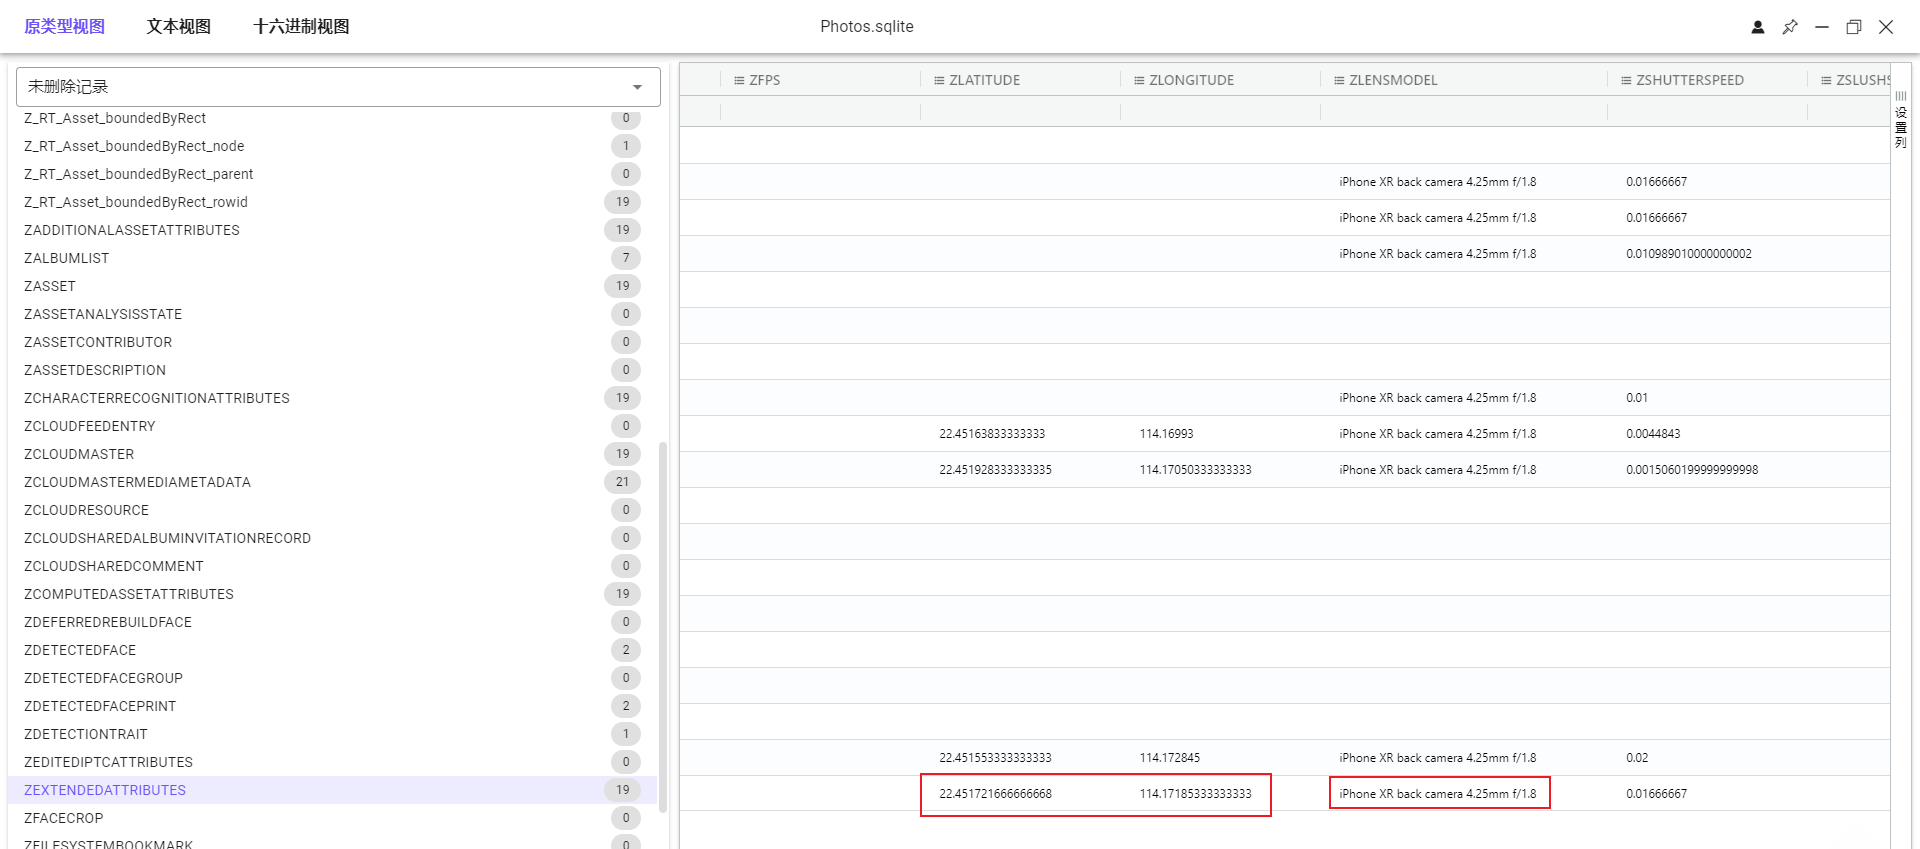1920x849 pixels.
Task: Click the ZSHUTTERSPEED column menu icon
Action: tap(1626, 80)
